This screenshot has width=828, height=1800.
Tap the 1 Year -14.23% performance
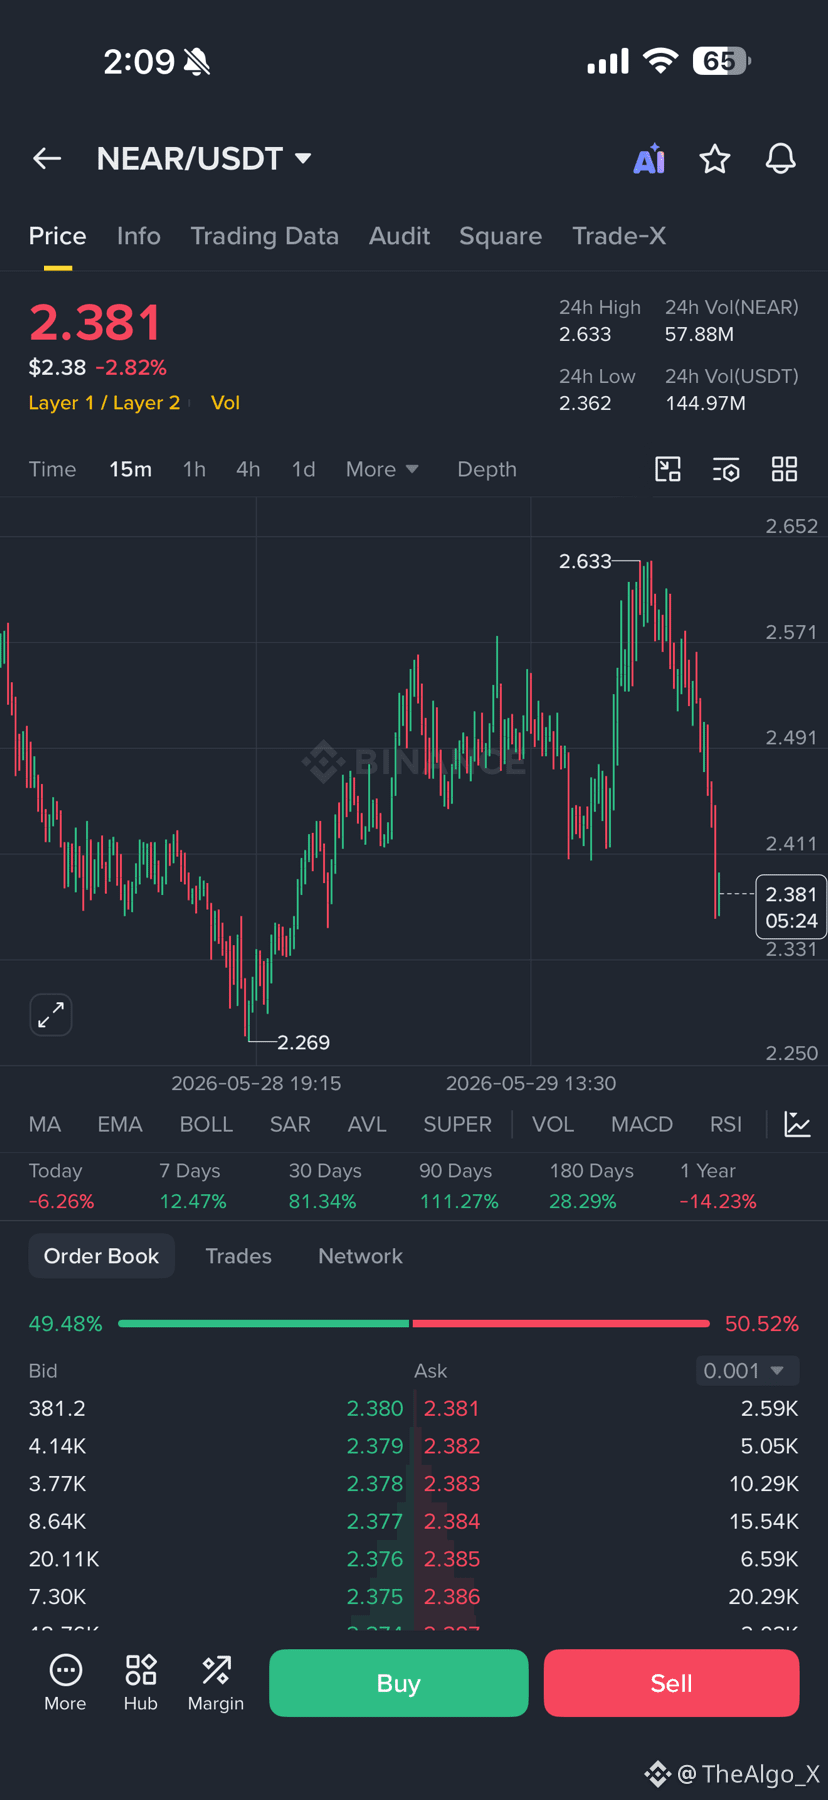(718, 1186)
